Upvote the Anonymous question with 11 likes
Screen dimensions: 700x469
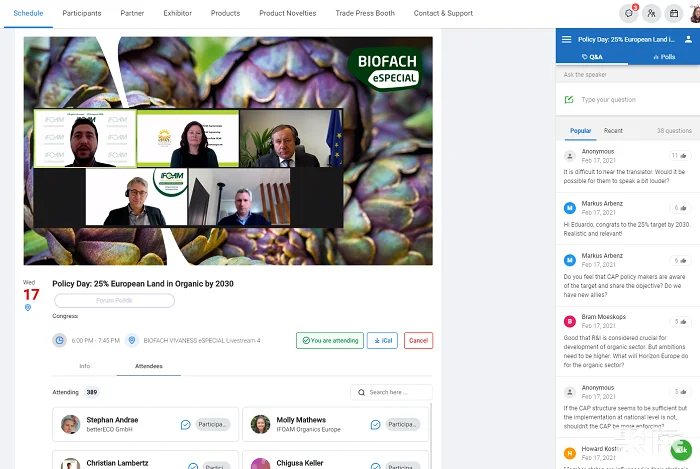pos(680,155)
